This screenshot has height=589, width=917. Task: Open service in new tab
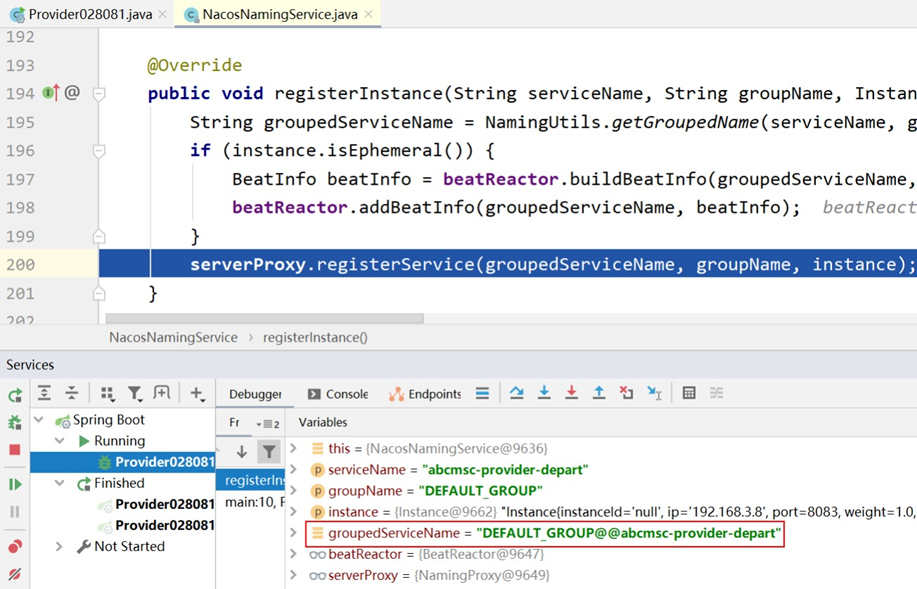(162, 393)
